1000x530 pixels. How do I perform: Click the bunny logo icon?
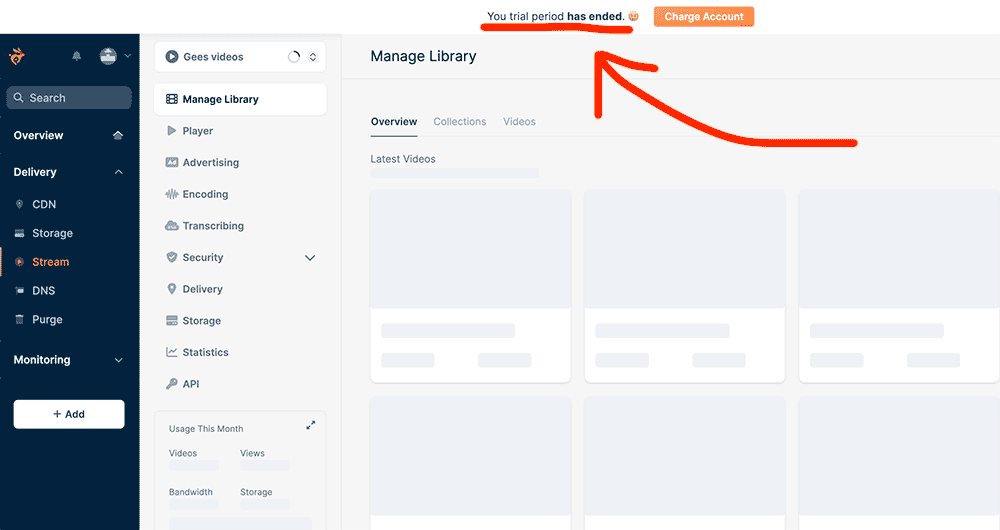pyautogui.click(x=17, y=56)
